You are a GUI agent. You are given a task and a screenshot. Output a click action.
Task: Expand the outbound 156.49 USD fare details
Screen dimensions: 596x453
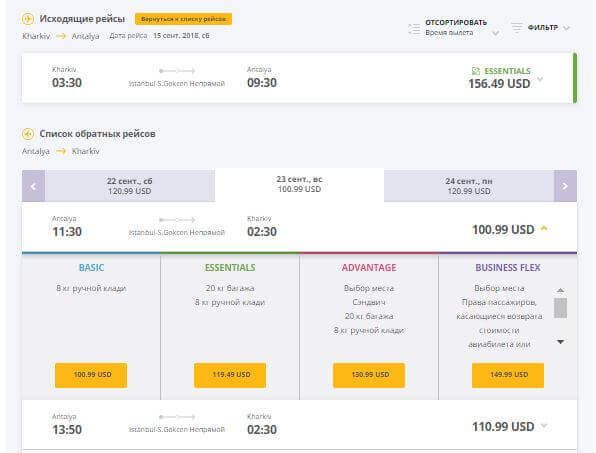click(540, 80)
